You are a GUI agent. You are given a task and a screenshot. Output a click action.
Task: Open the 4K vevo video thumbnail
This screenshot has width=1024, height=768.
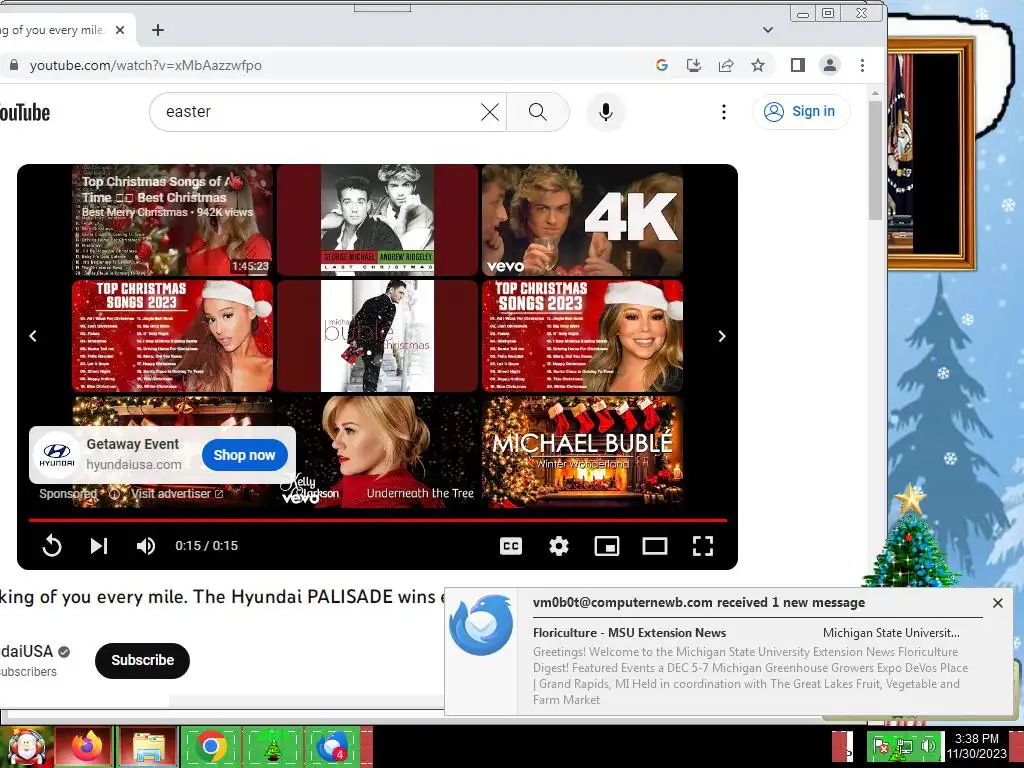pyautogui.click(x=583, y=220)
